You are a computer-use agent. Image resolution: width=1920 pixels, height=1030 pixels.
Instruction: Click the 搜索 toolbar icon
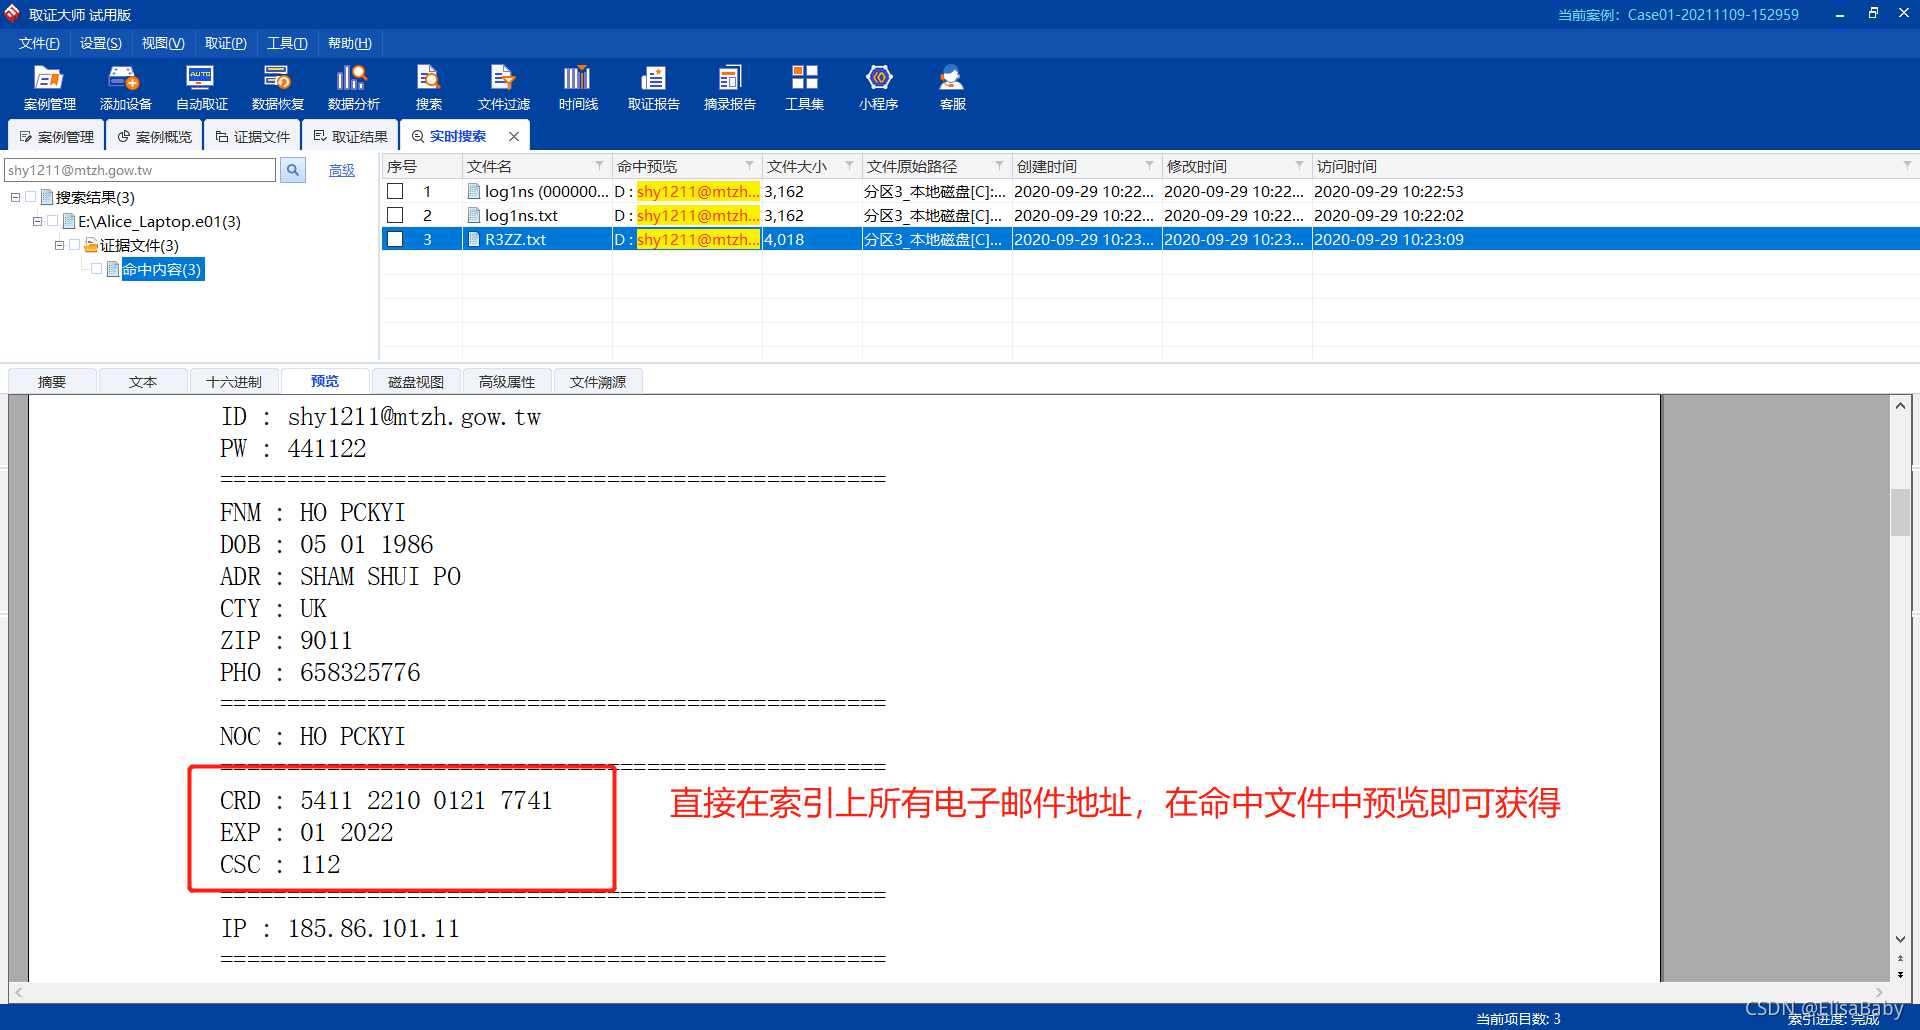428,88
